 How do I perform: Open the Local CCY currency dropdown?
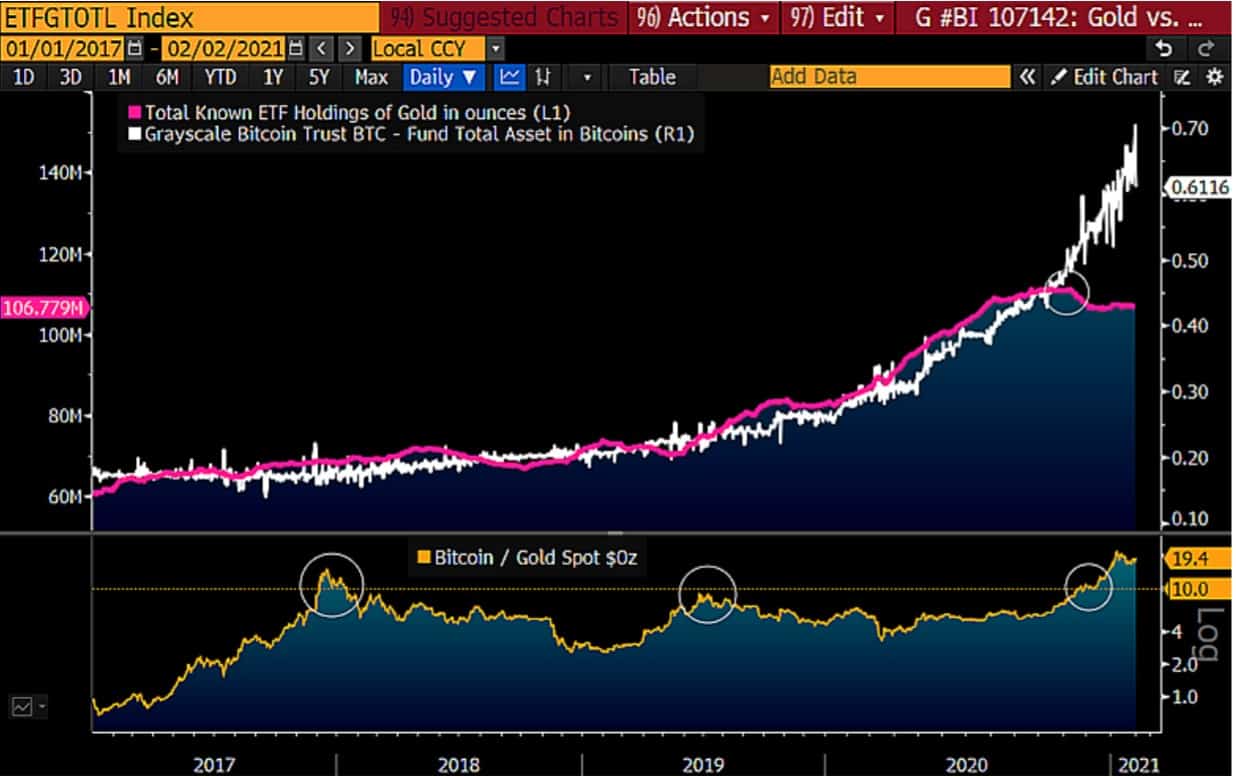pos(494,48)
